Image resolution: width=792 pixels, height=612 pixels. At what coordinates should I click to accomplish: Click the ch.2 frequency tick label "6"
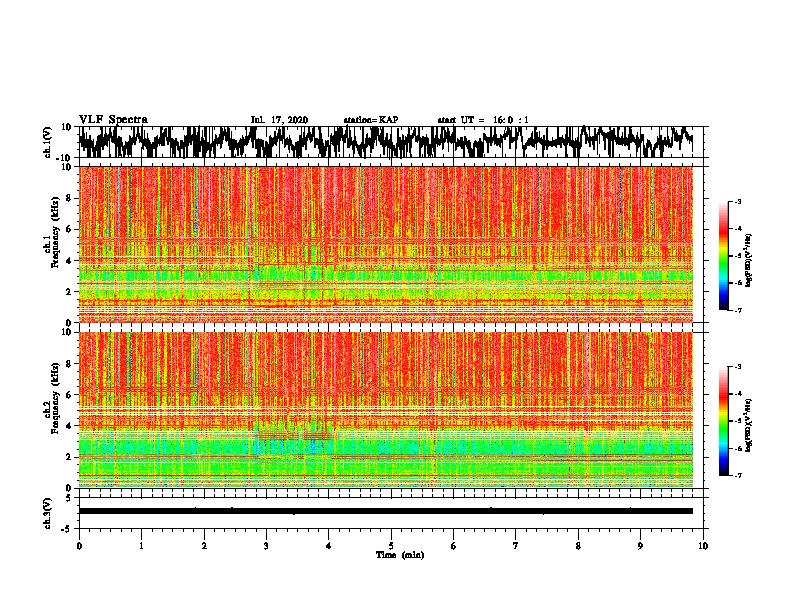69,395
